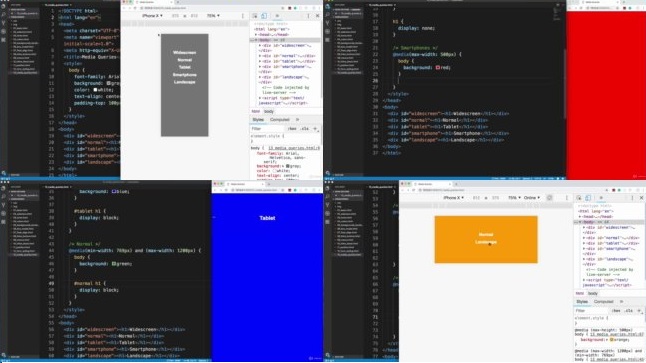Click the rotate icon next to Online dropdown
Image resolution: width=646 pixels, height=363 pixels.
[x=549, y=198]
